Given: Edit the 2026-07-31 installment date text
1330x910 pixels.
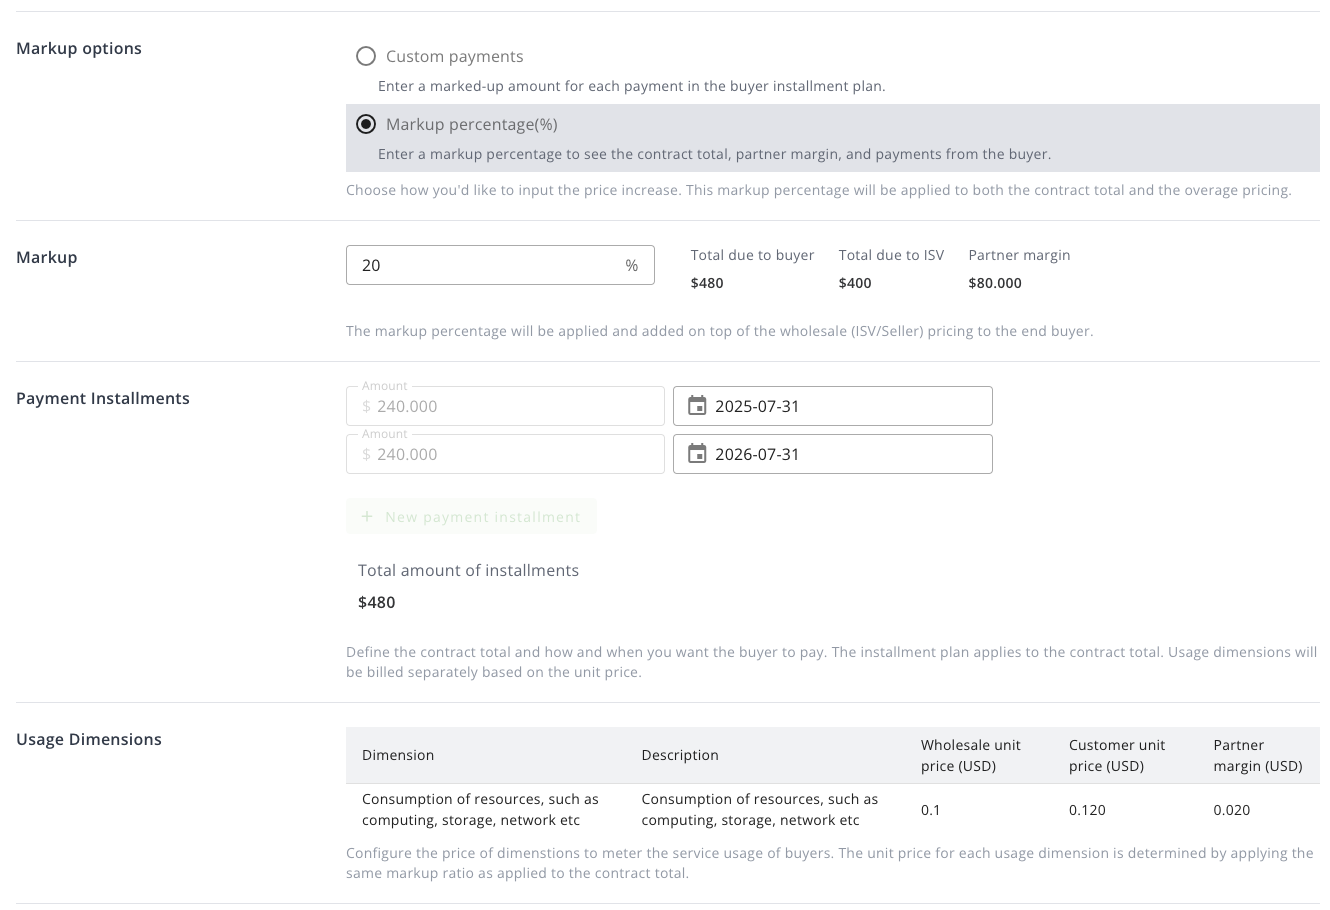Looking at the screenshot, I should pyautogui.click(x=757, y=454).
